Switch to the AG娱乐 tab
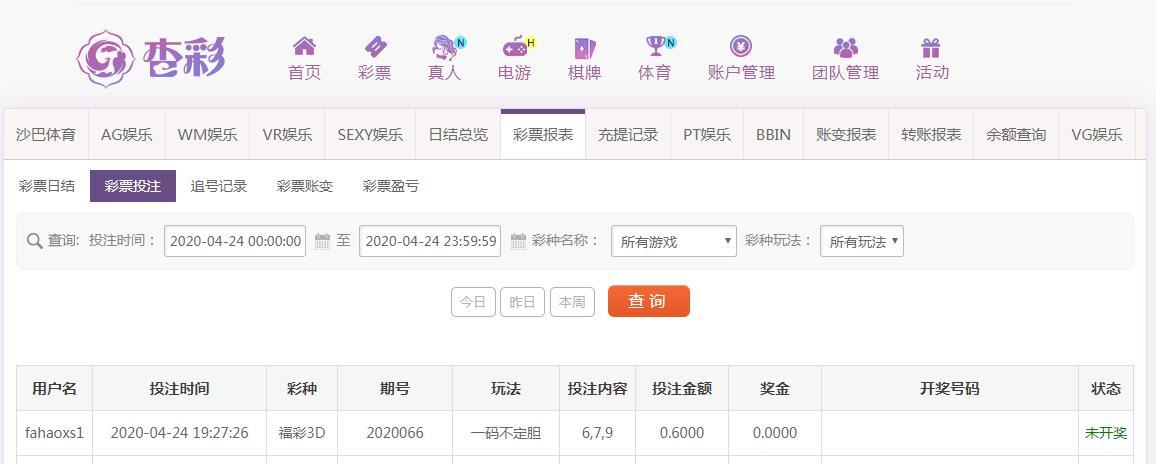This screenshot has height=464, width=1156. (127, 135)
